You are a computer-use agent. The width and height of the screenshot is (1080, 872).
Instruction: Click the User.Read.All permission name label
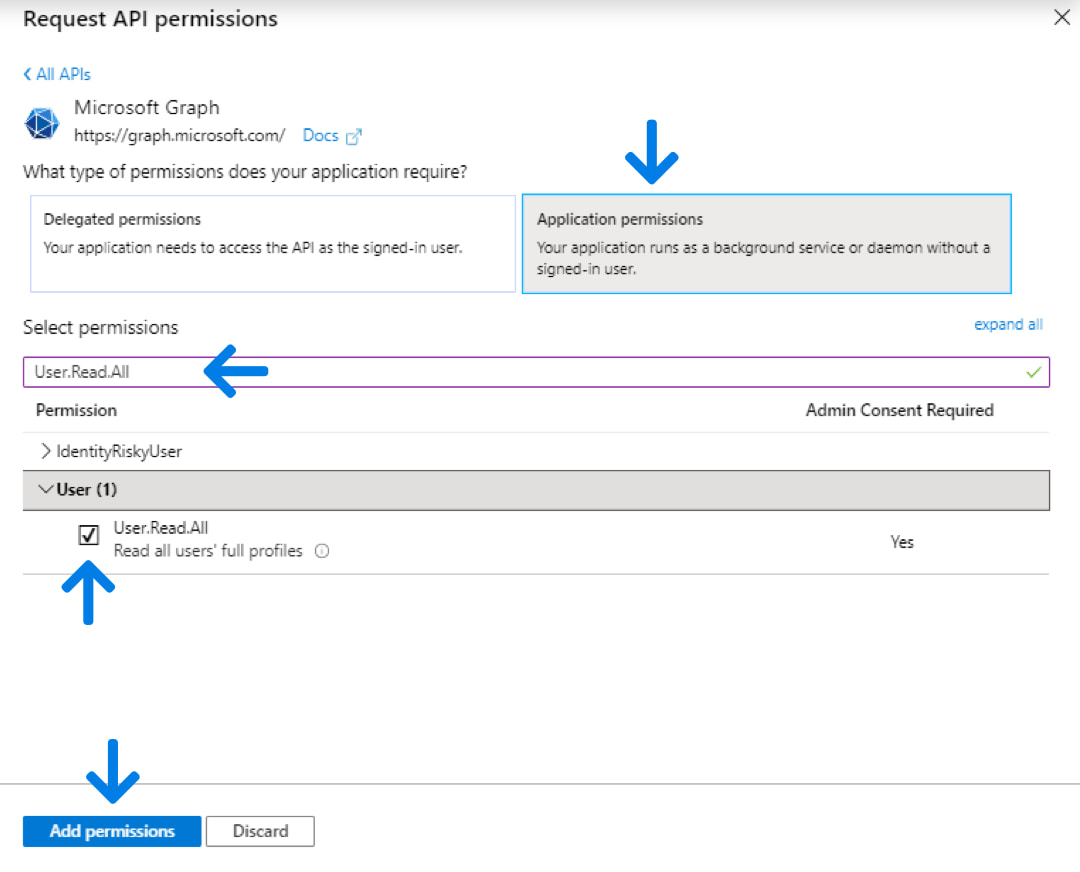click(x=160, y=528)
